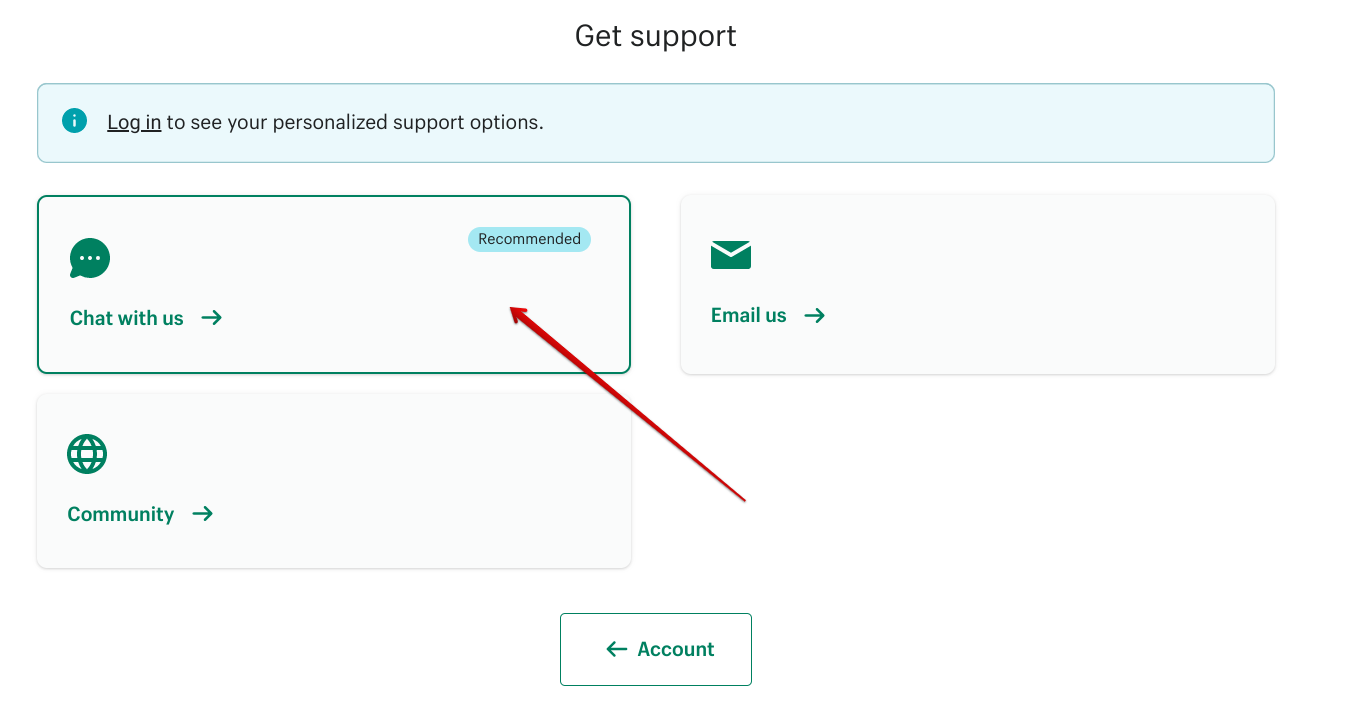Click the globe icon
This screenshot has height=714, width=1371.
click(x=87, y=454)
